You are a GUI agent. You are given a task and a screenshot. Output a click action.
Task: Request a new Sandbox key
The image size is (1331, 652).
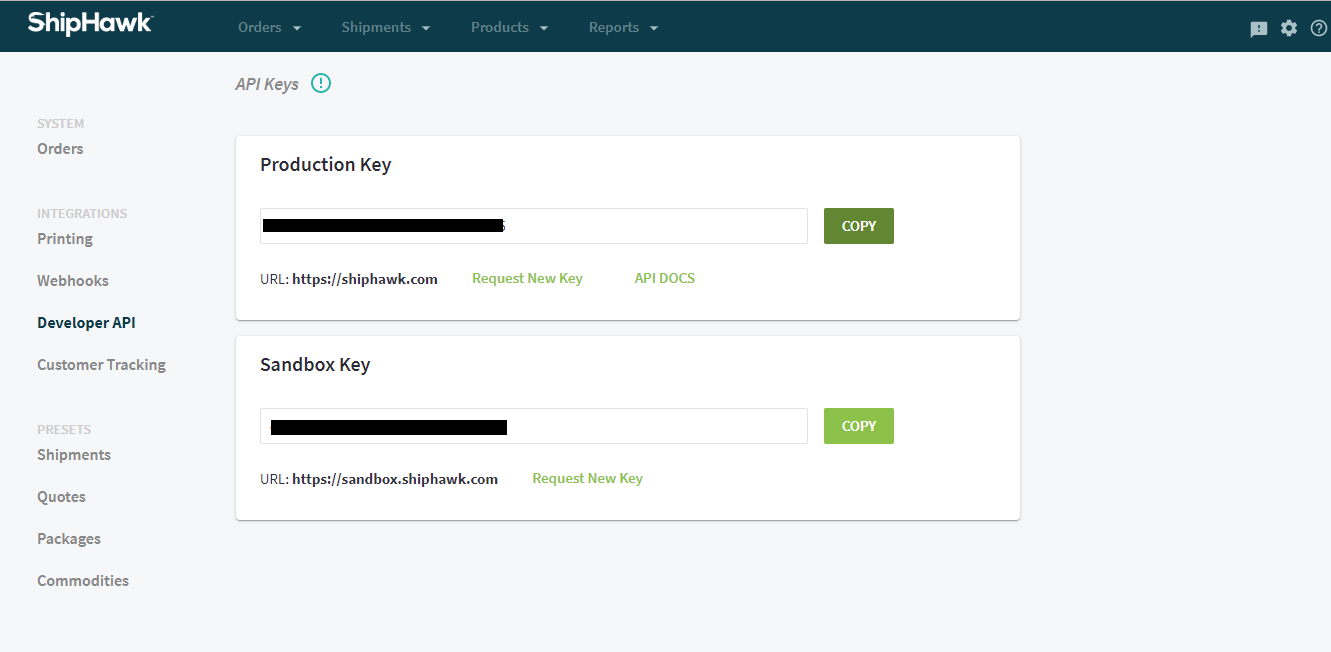(587, 478)
